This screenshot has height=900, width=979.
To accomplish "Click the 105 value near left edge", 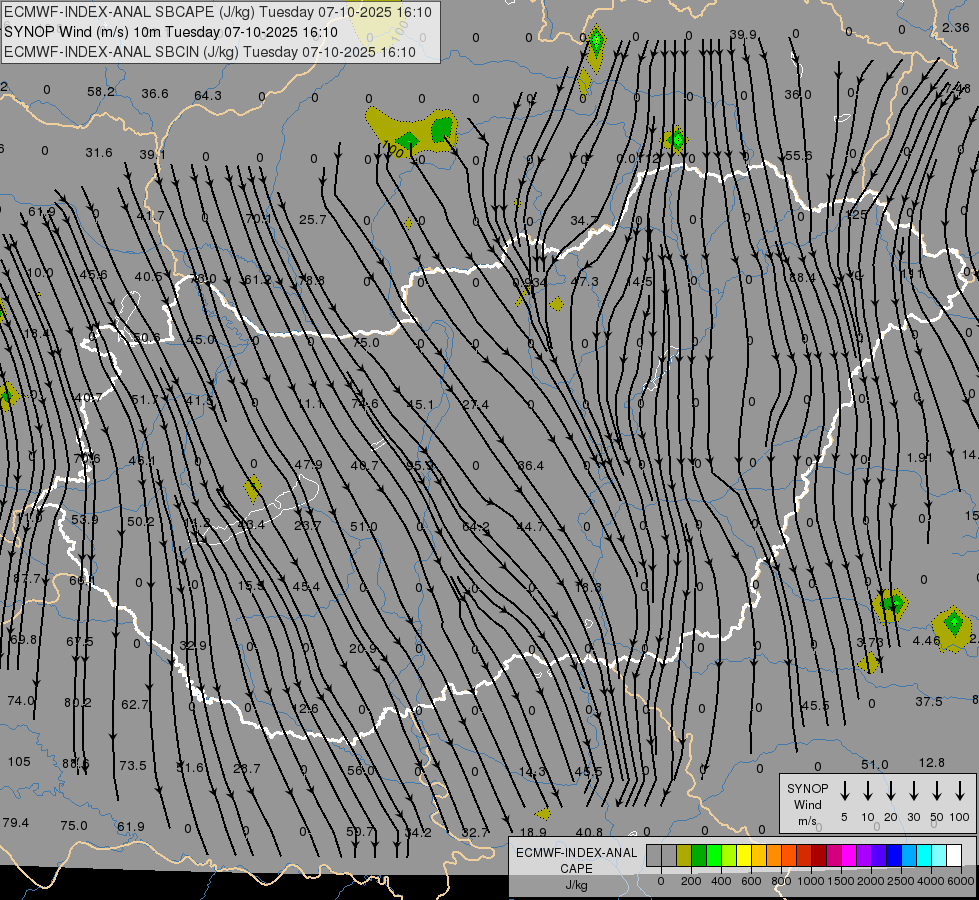I will pyautogui.click(x=19, y=761).
